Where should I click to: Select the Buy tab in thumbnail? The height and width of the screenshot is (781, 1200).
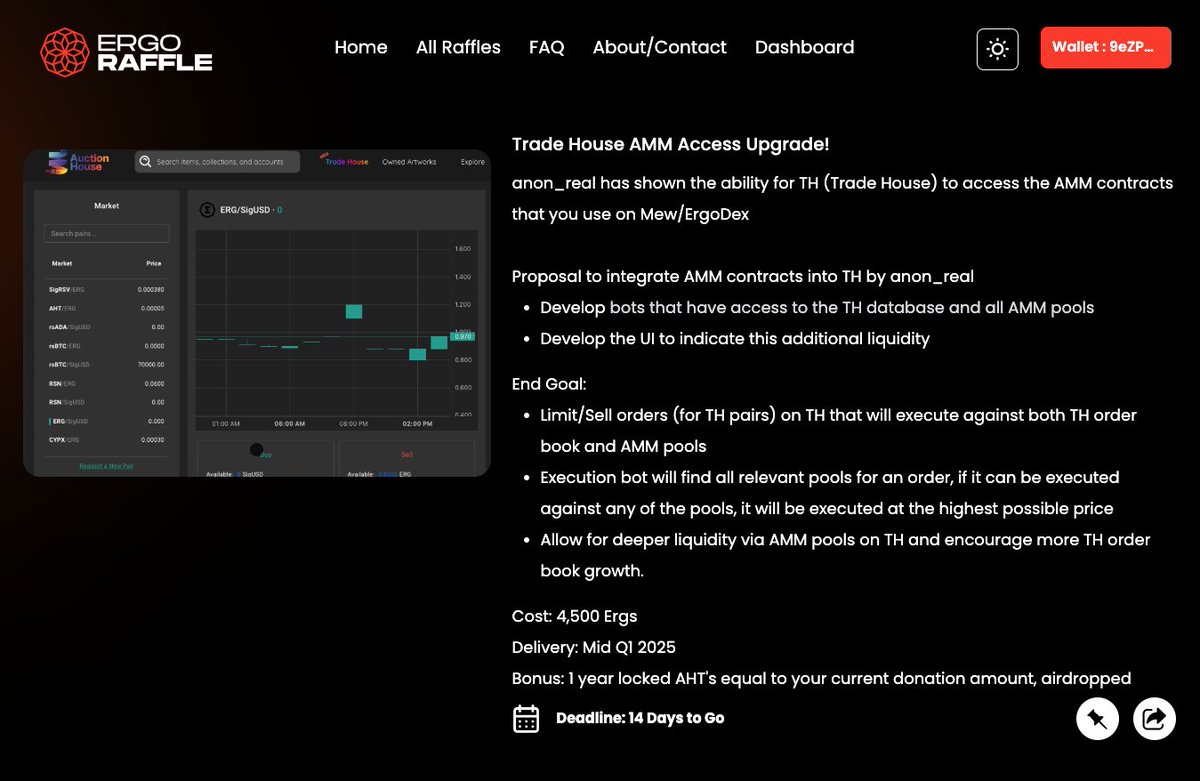(x=266, y=453)
